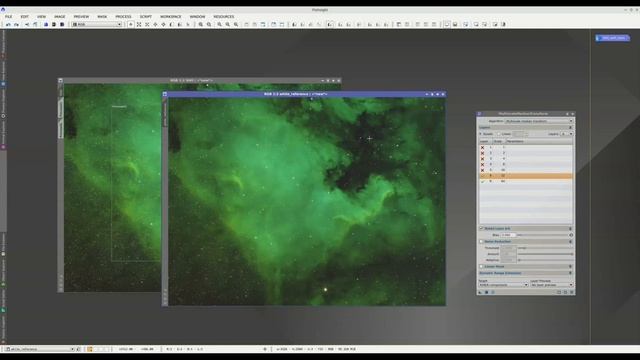Open the view selector dropdown in status bar
The image size is (640, 360).
coord(40,349)
